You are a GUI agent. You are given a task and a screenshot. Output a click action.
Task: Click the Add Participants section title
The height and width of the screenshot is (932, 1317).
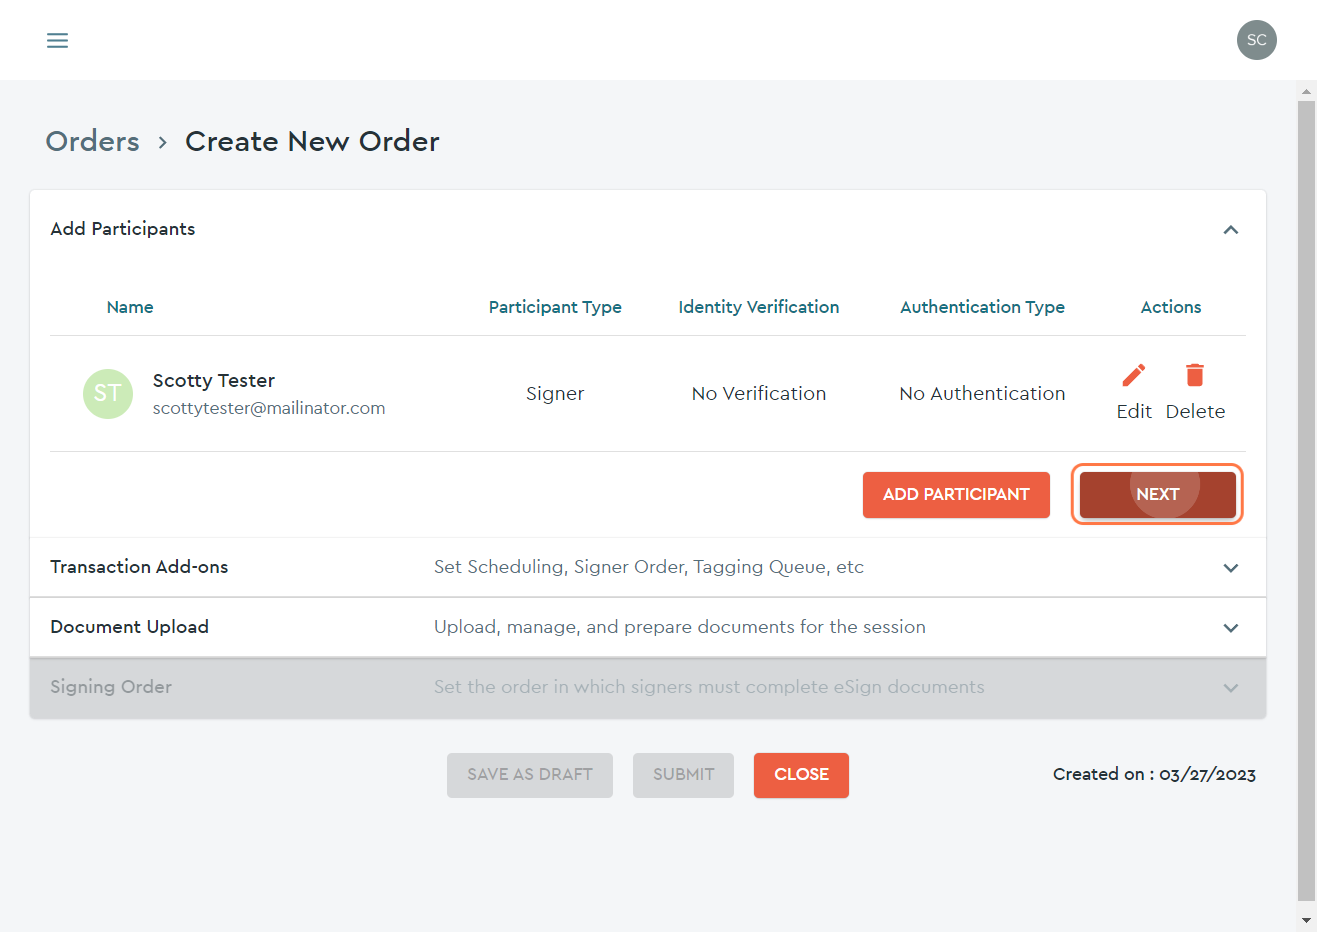pos(123,229)
